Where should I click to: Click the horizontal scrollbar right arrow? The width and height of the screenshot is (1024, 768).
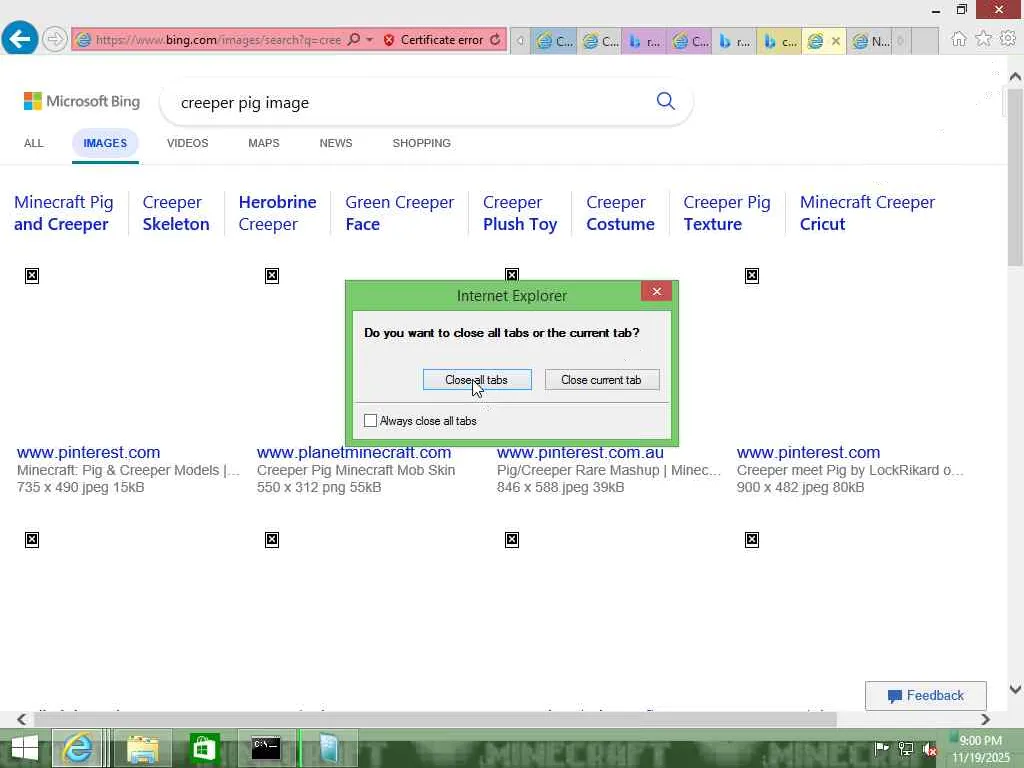coord(985,719)
